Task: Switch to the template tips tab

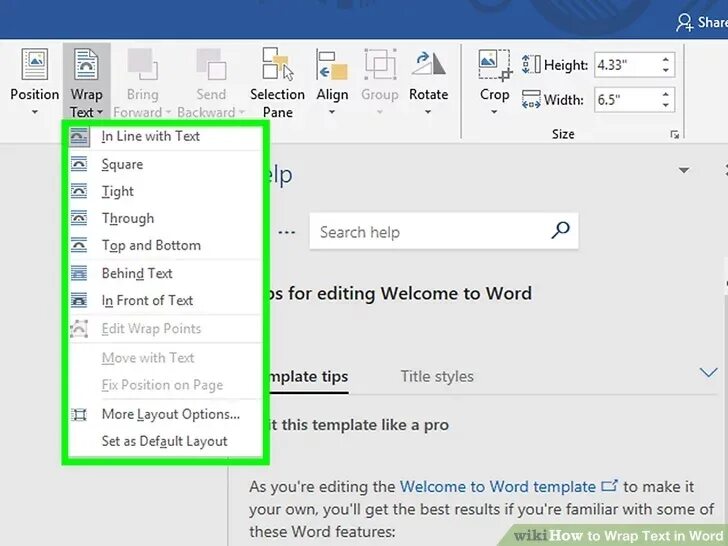Action: [308, 376]
